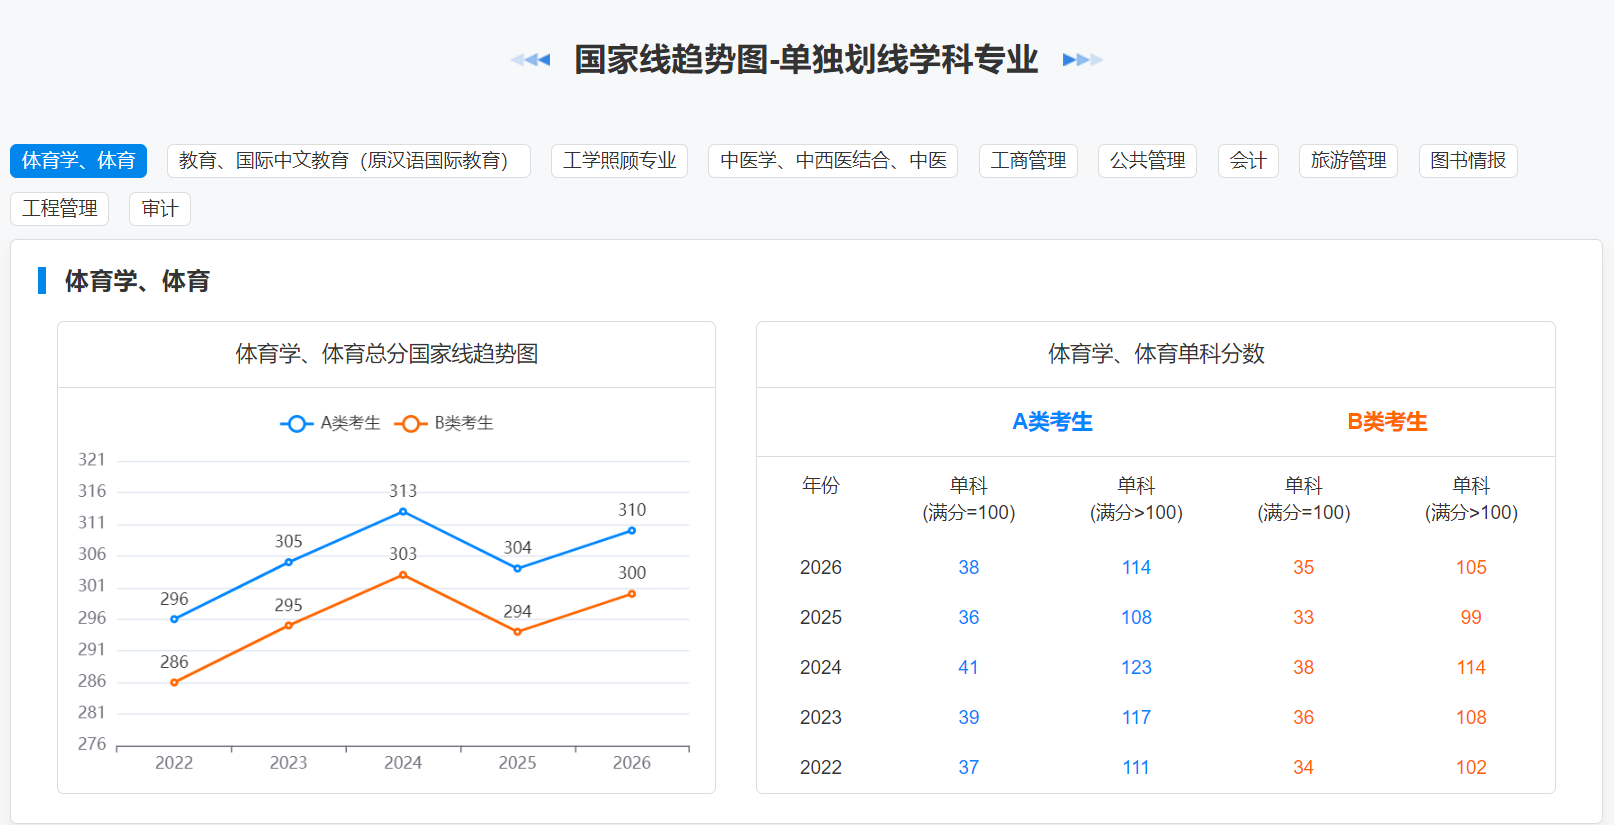The width and height of the screenshot is (1614, 825).
Task: Switch to the 旅游管理 tab
Action: pyautogui.click(x=1348, y=161)
